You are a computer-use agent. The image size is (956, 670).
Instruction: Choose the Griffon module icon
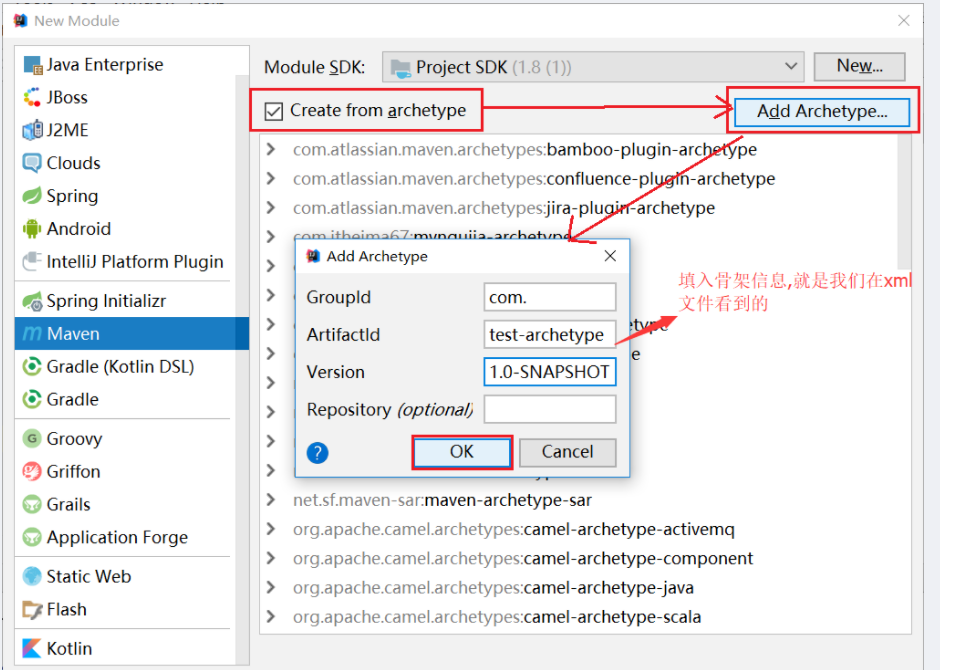click(32, 471)
